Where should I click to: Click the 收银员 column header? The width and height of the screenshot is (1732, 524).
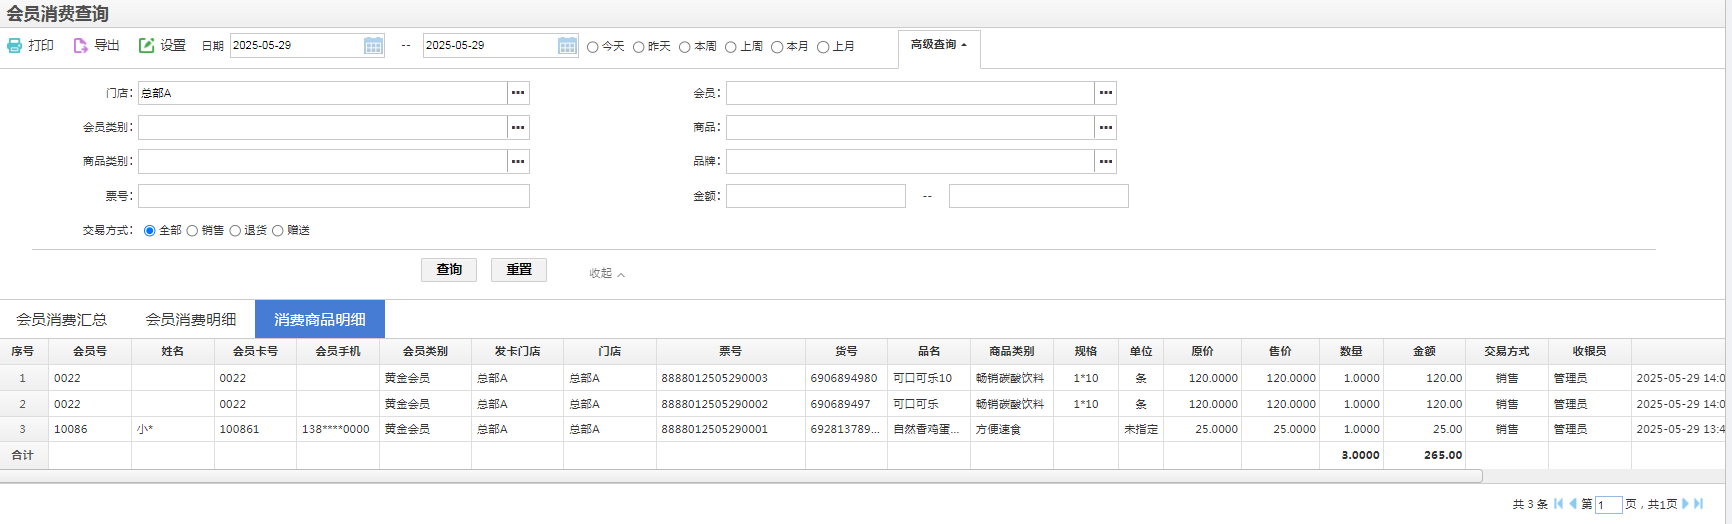point(1590,352)
